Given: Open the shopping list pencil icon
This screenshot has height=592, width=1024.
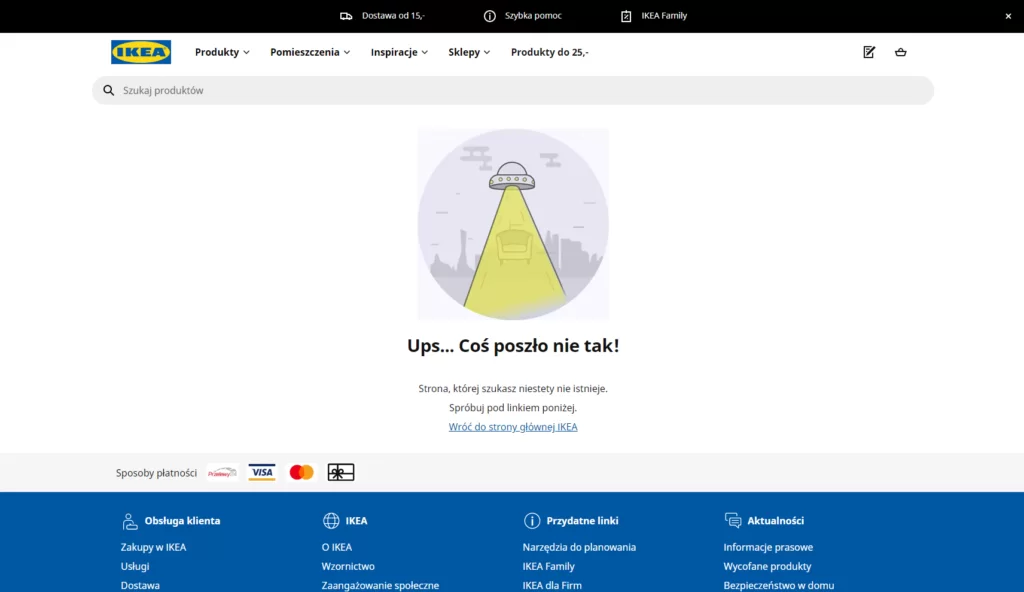Looking at the screenshot, I should 869,52.
